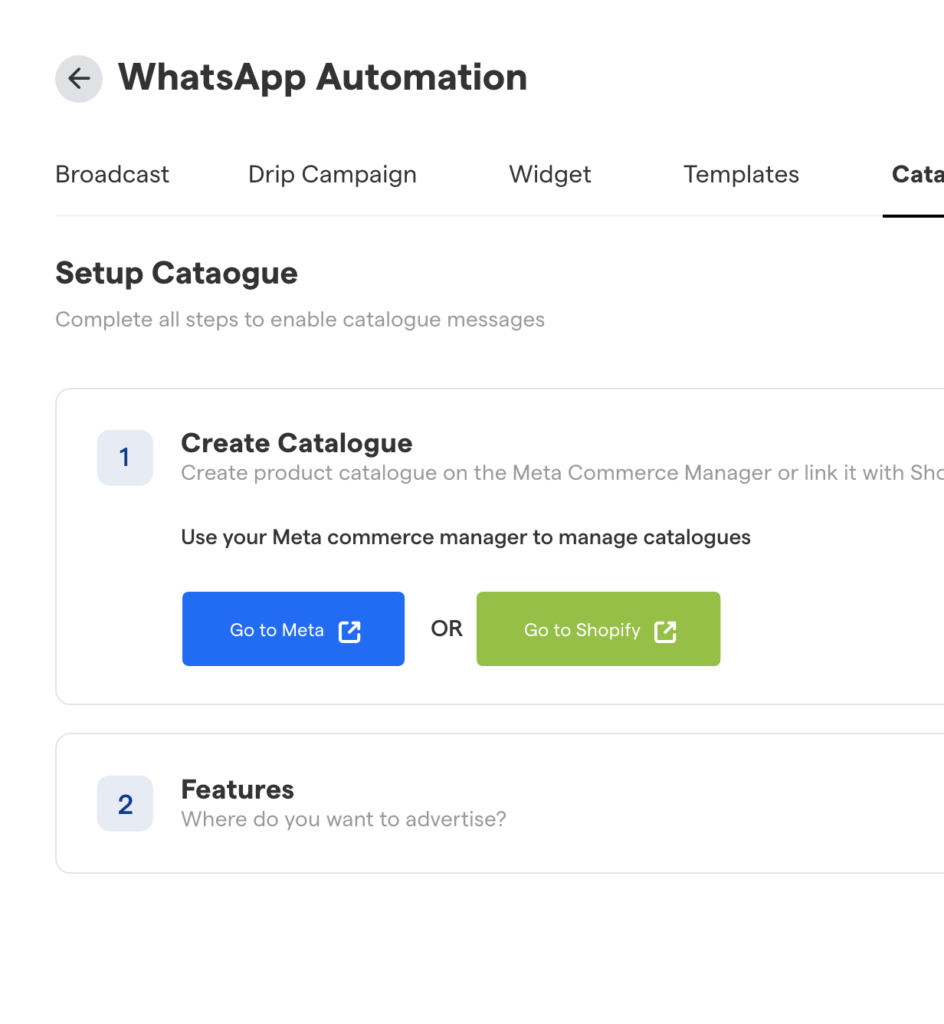Image resolution: width=944 pixels, height=1024 pixels.
Task: Click the OR separator between buttons
Action: click(447, 629)
